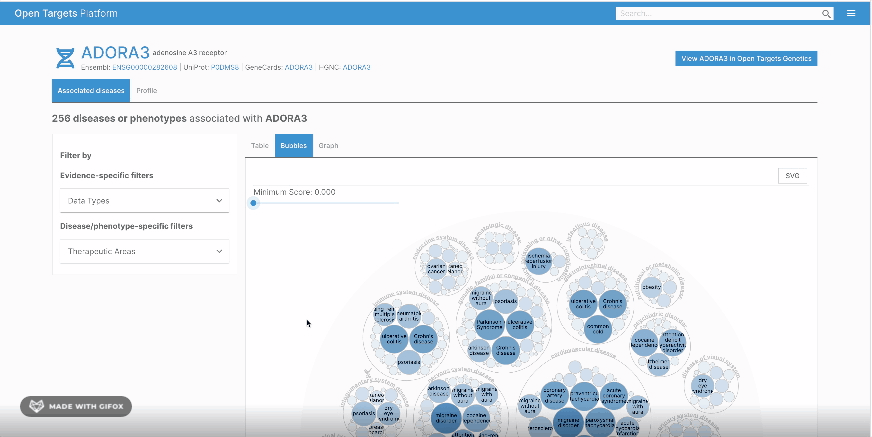
Task: Click View ADORA3 in Open Targets Genetics
Action: pyautogui.click(x=746, y=58)
